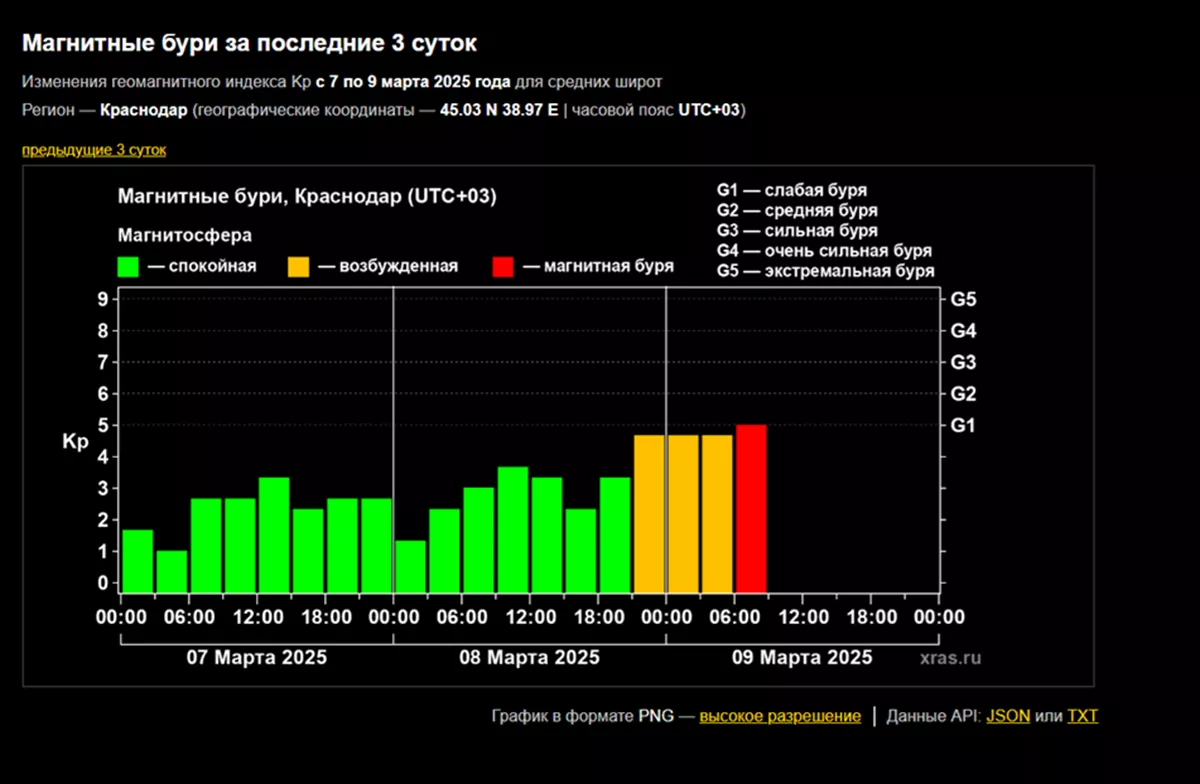Click the tallest green bar on 7 March
The image size is (1200, 784).
coord(274,534)
